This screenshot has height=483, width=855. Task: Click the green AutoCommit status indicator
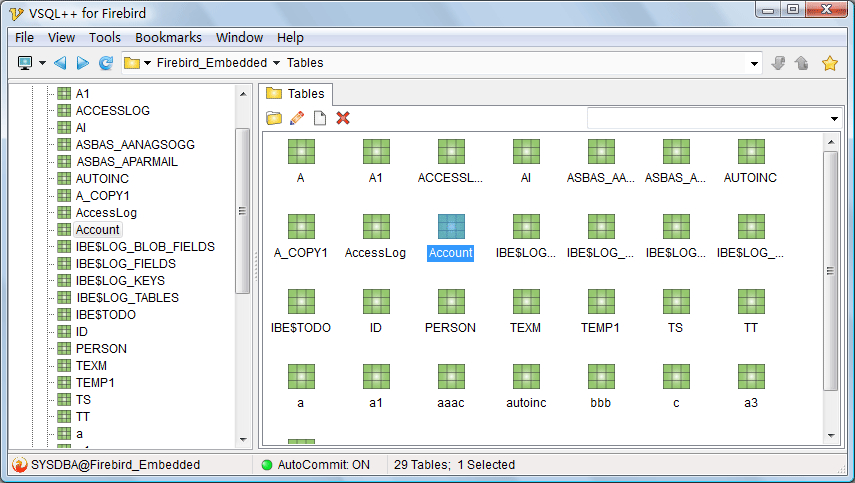tap(267, 465)
